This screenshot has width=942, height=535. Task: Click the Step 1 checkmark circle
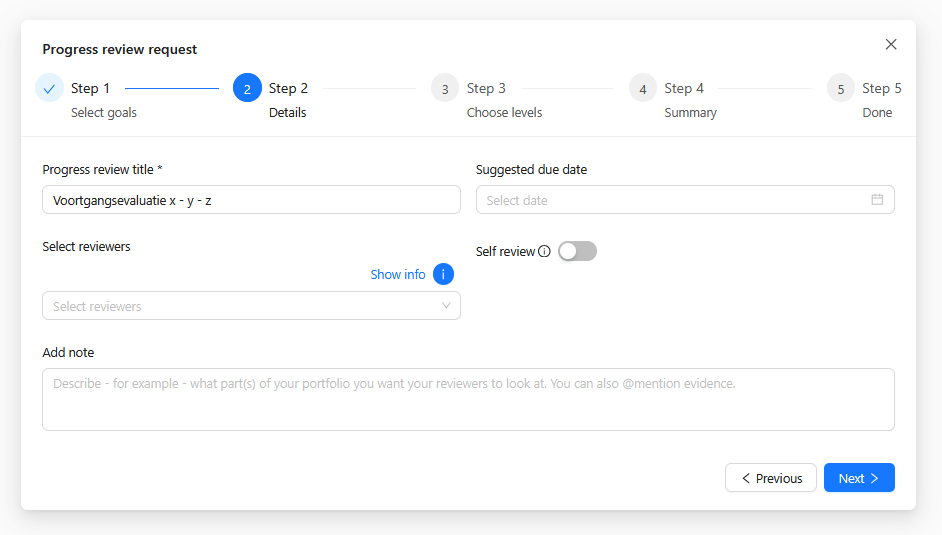tap(49, 88)
